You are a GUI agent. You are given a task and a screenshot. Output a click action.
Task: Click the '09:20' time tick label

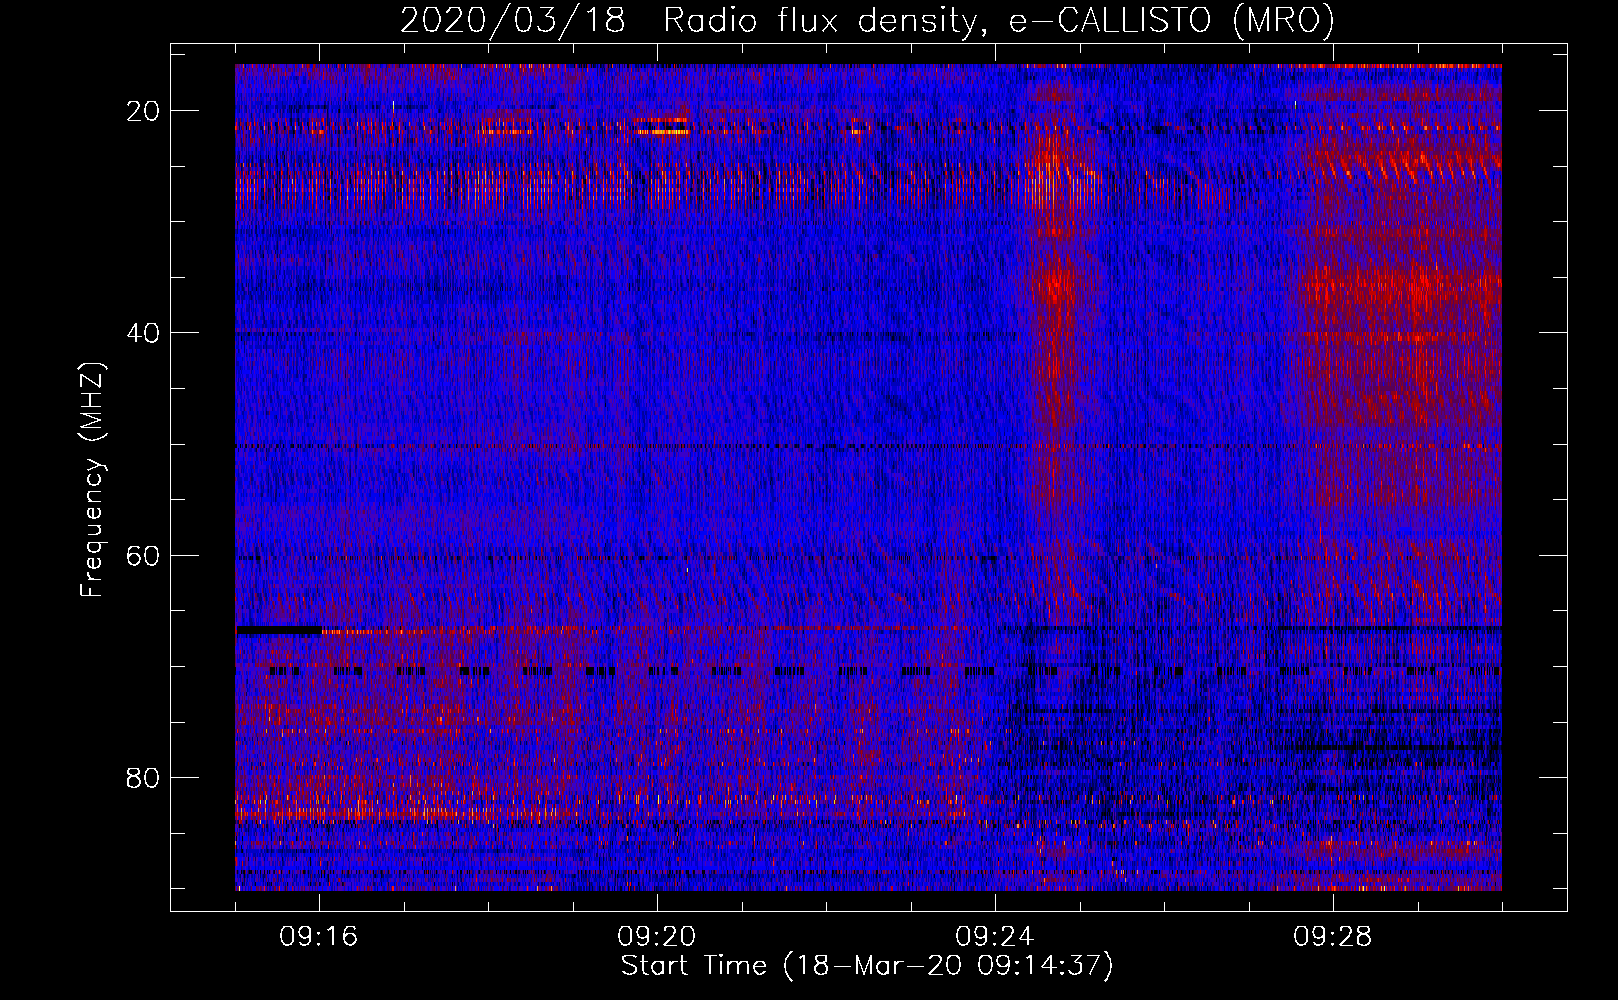coord(657,937)
